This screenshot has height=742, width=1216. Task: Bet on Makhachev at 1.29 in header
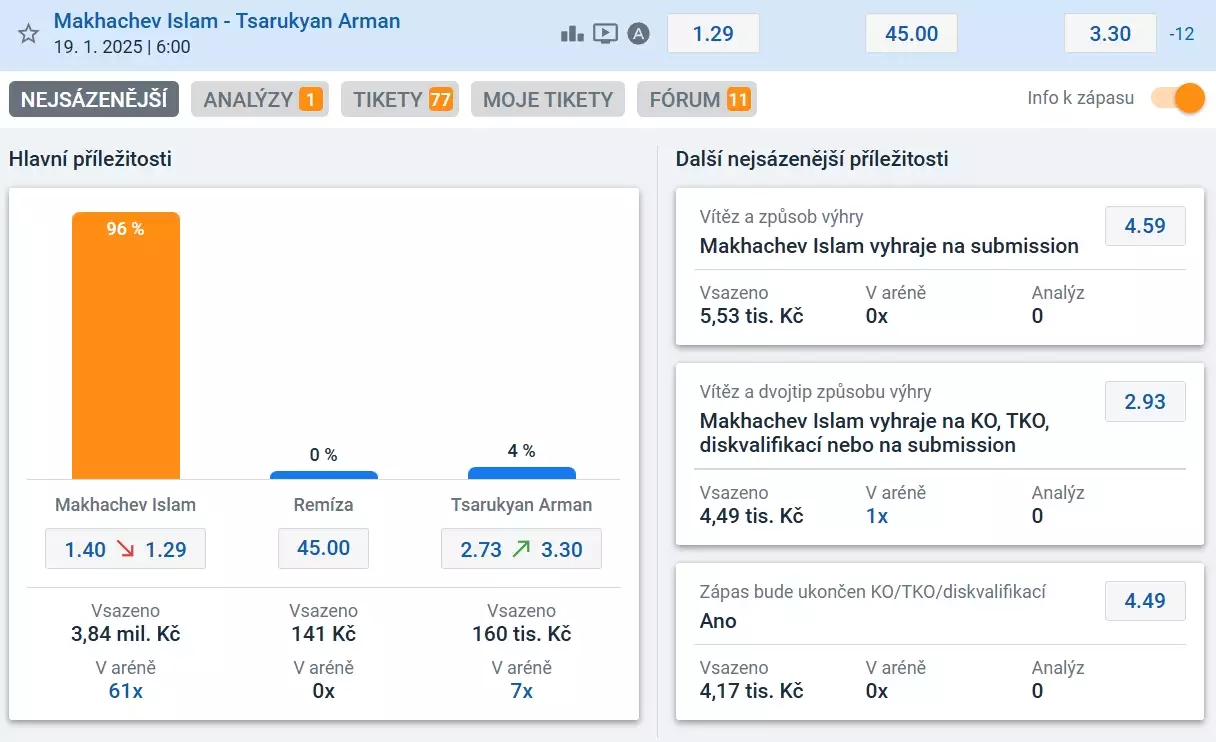click(713, 34)
